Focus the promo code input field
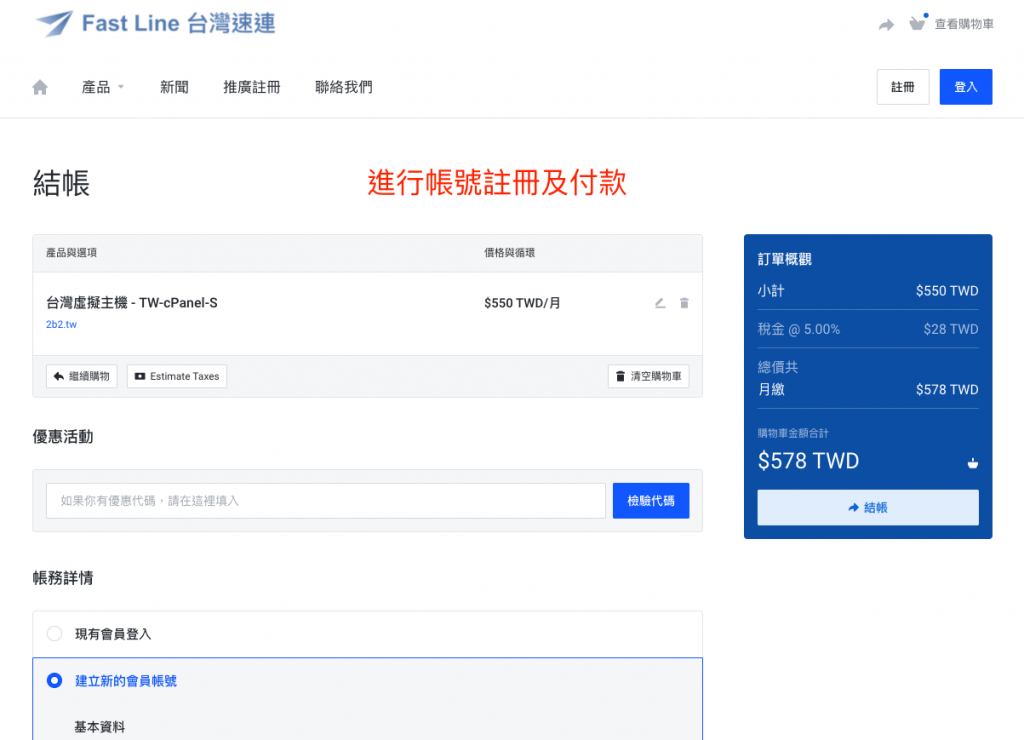This screenshot has width=1024, height=740. tap(326, 501)
